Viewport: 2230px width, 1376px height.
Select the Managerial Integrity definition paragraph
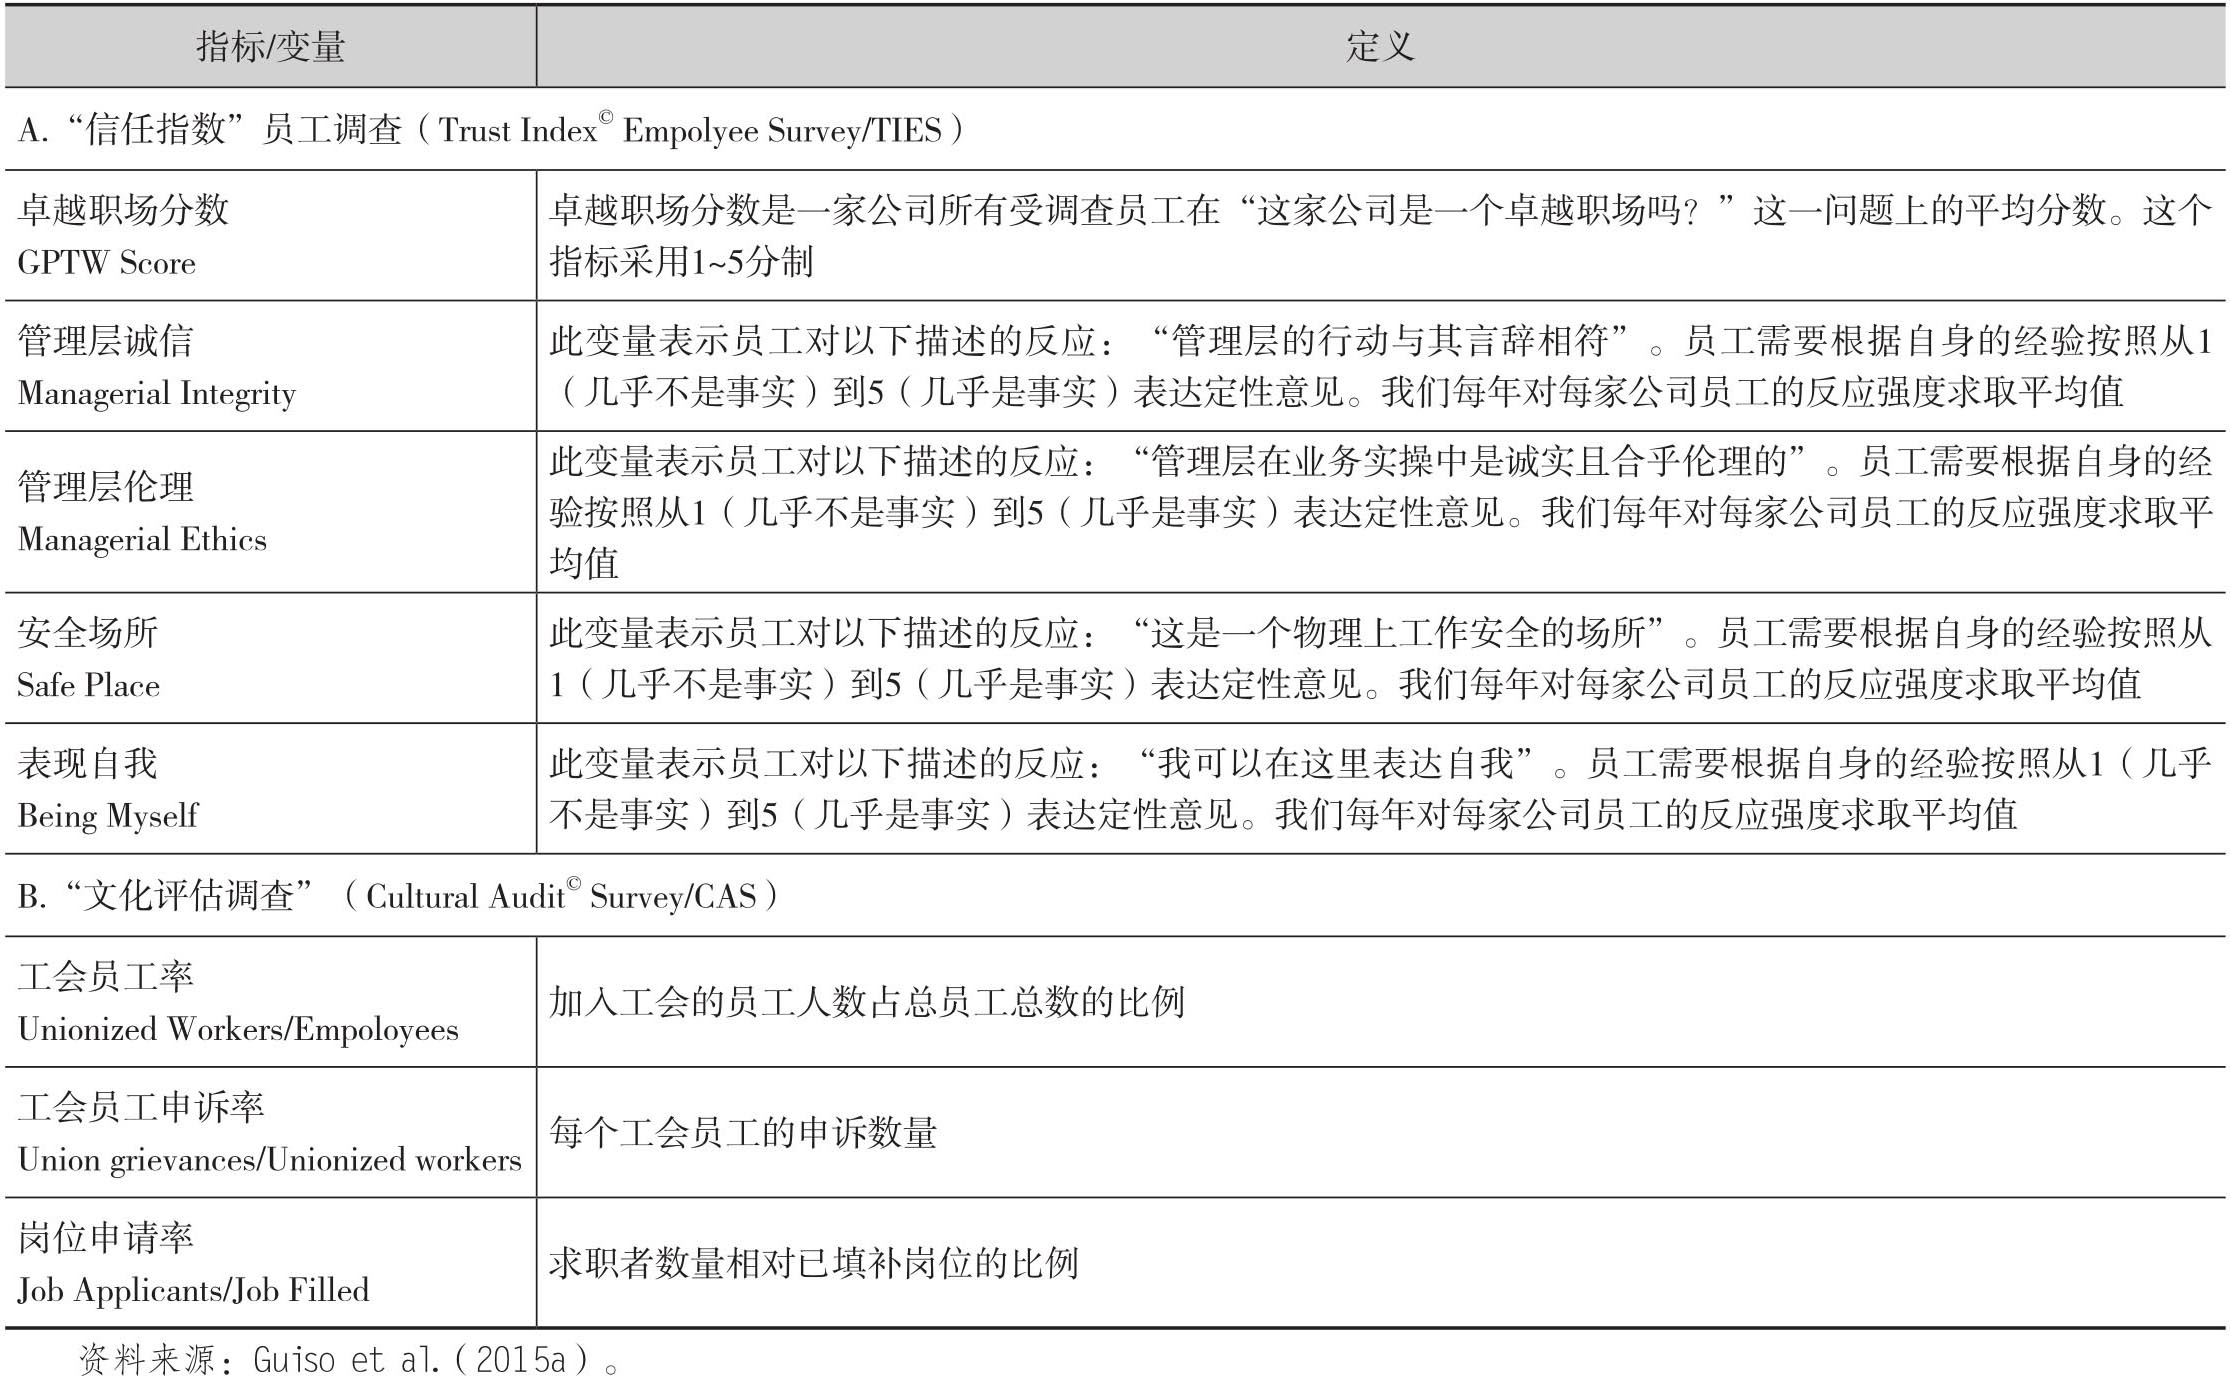[x=1379, y=366]
